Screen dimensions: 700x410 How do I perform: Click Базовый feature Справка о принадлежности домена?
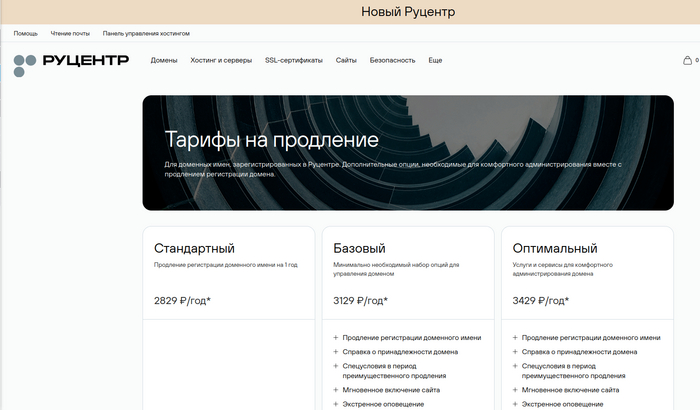click(x=400, y=352)
